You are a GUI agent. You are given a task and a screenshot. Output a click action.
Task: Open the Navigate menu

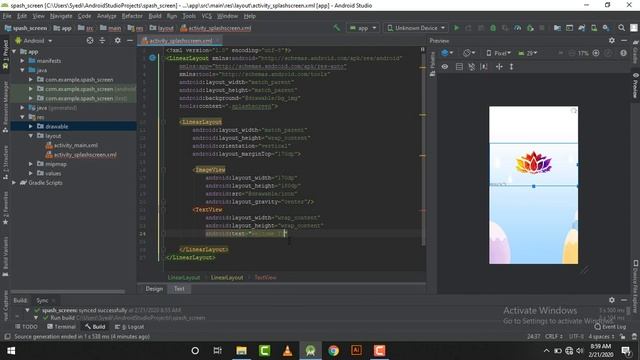point(61,16)
